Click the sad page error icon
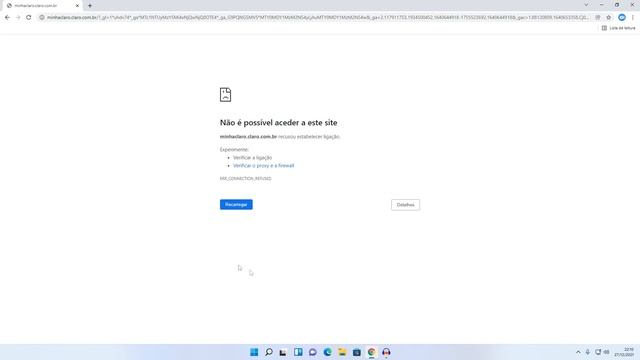 225,95
